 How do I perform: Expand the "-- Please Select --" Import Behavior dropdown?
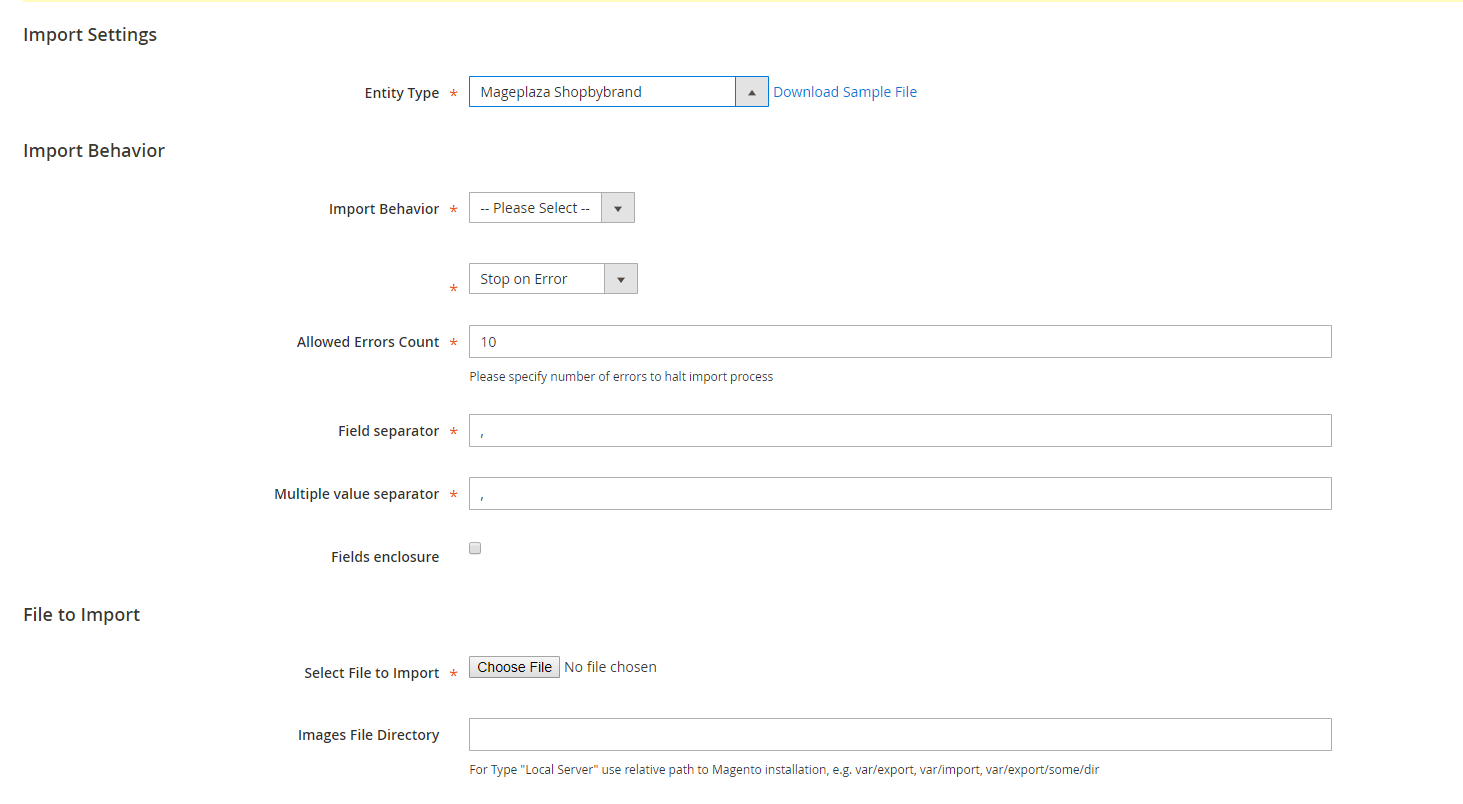click(x=536, y=208)
